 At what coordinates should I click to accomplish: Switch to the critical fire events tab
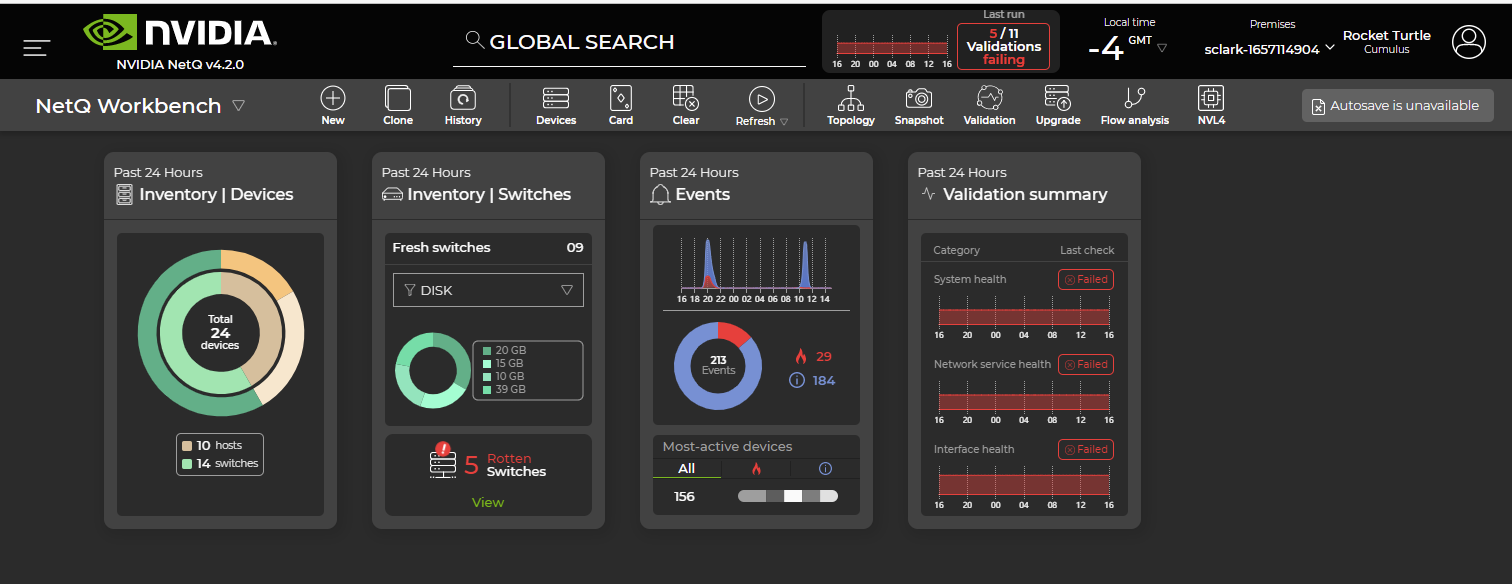[756, 468]
